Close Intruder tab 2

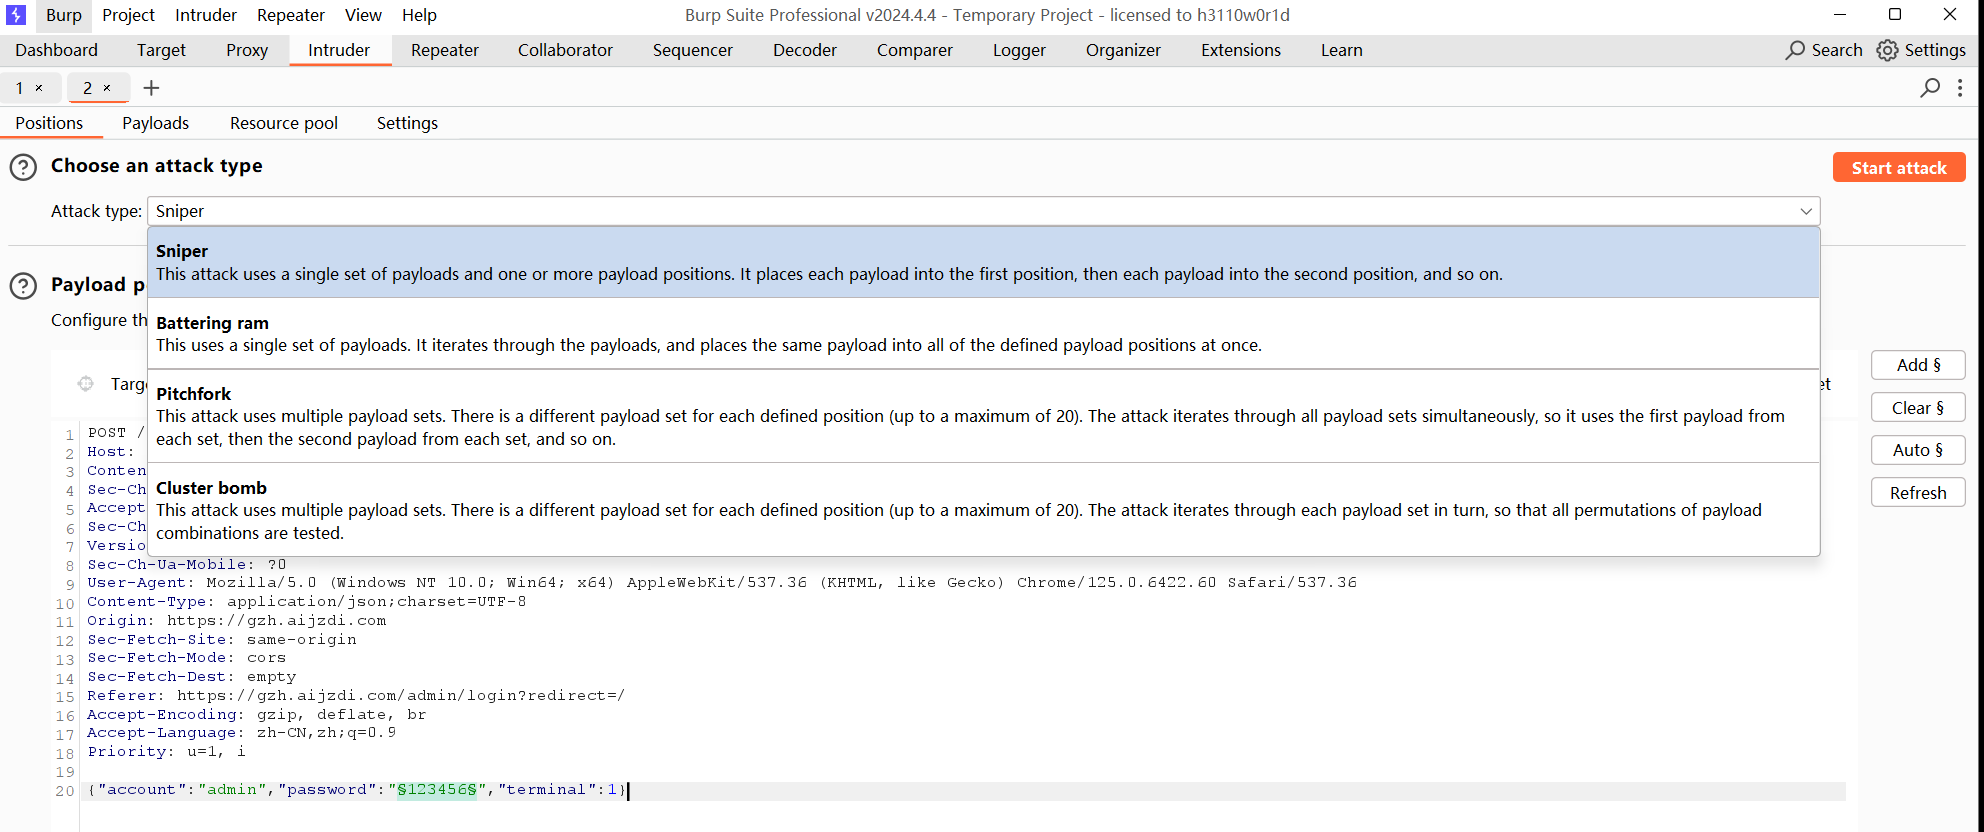point(107,88)
